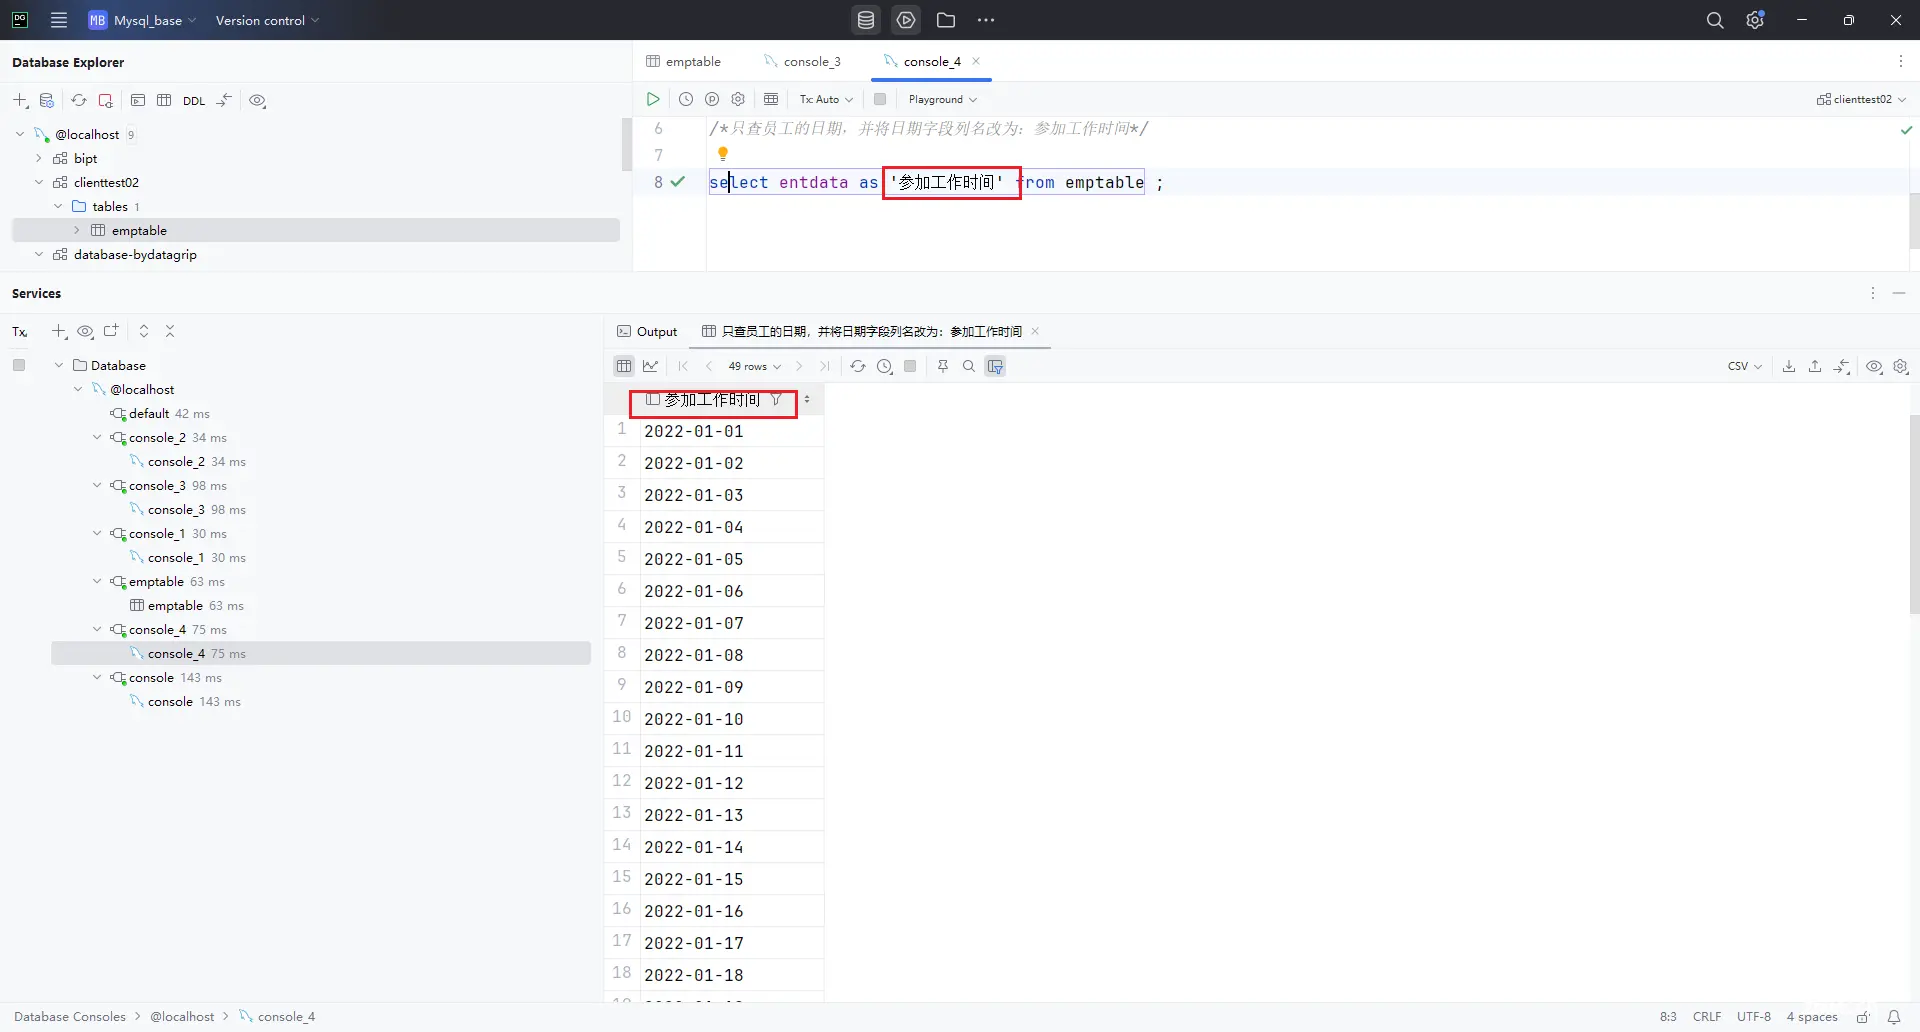1920x1032 pixels.
Task: Open the clienttest02 schema selector dropdown
Action: click(1861, 99)
